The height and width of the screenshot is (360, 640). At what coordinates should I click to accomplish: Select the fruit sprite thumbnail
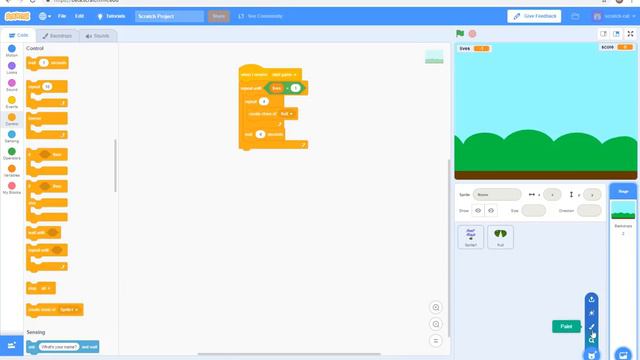click(x=500, y=237)
